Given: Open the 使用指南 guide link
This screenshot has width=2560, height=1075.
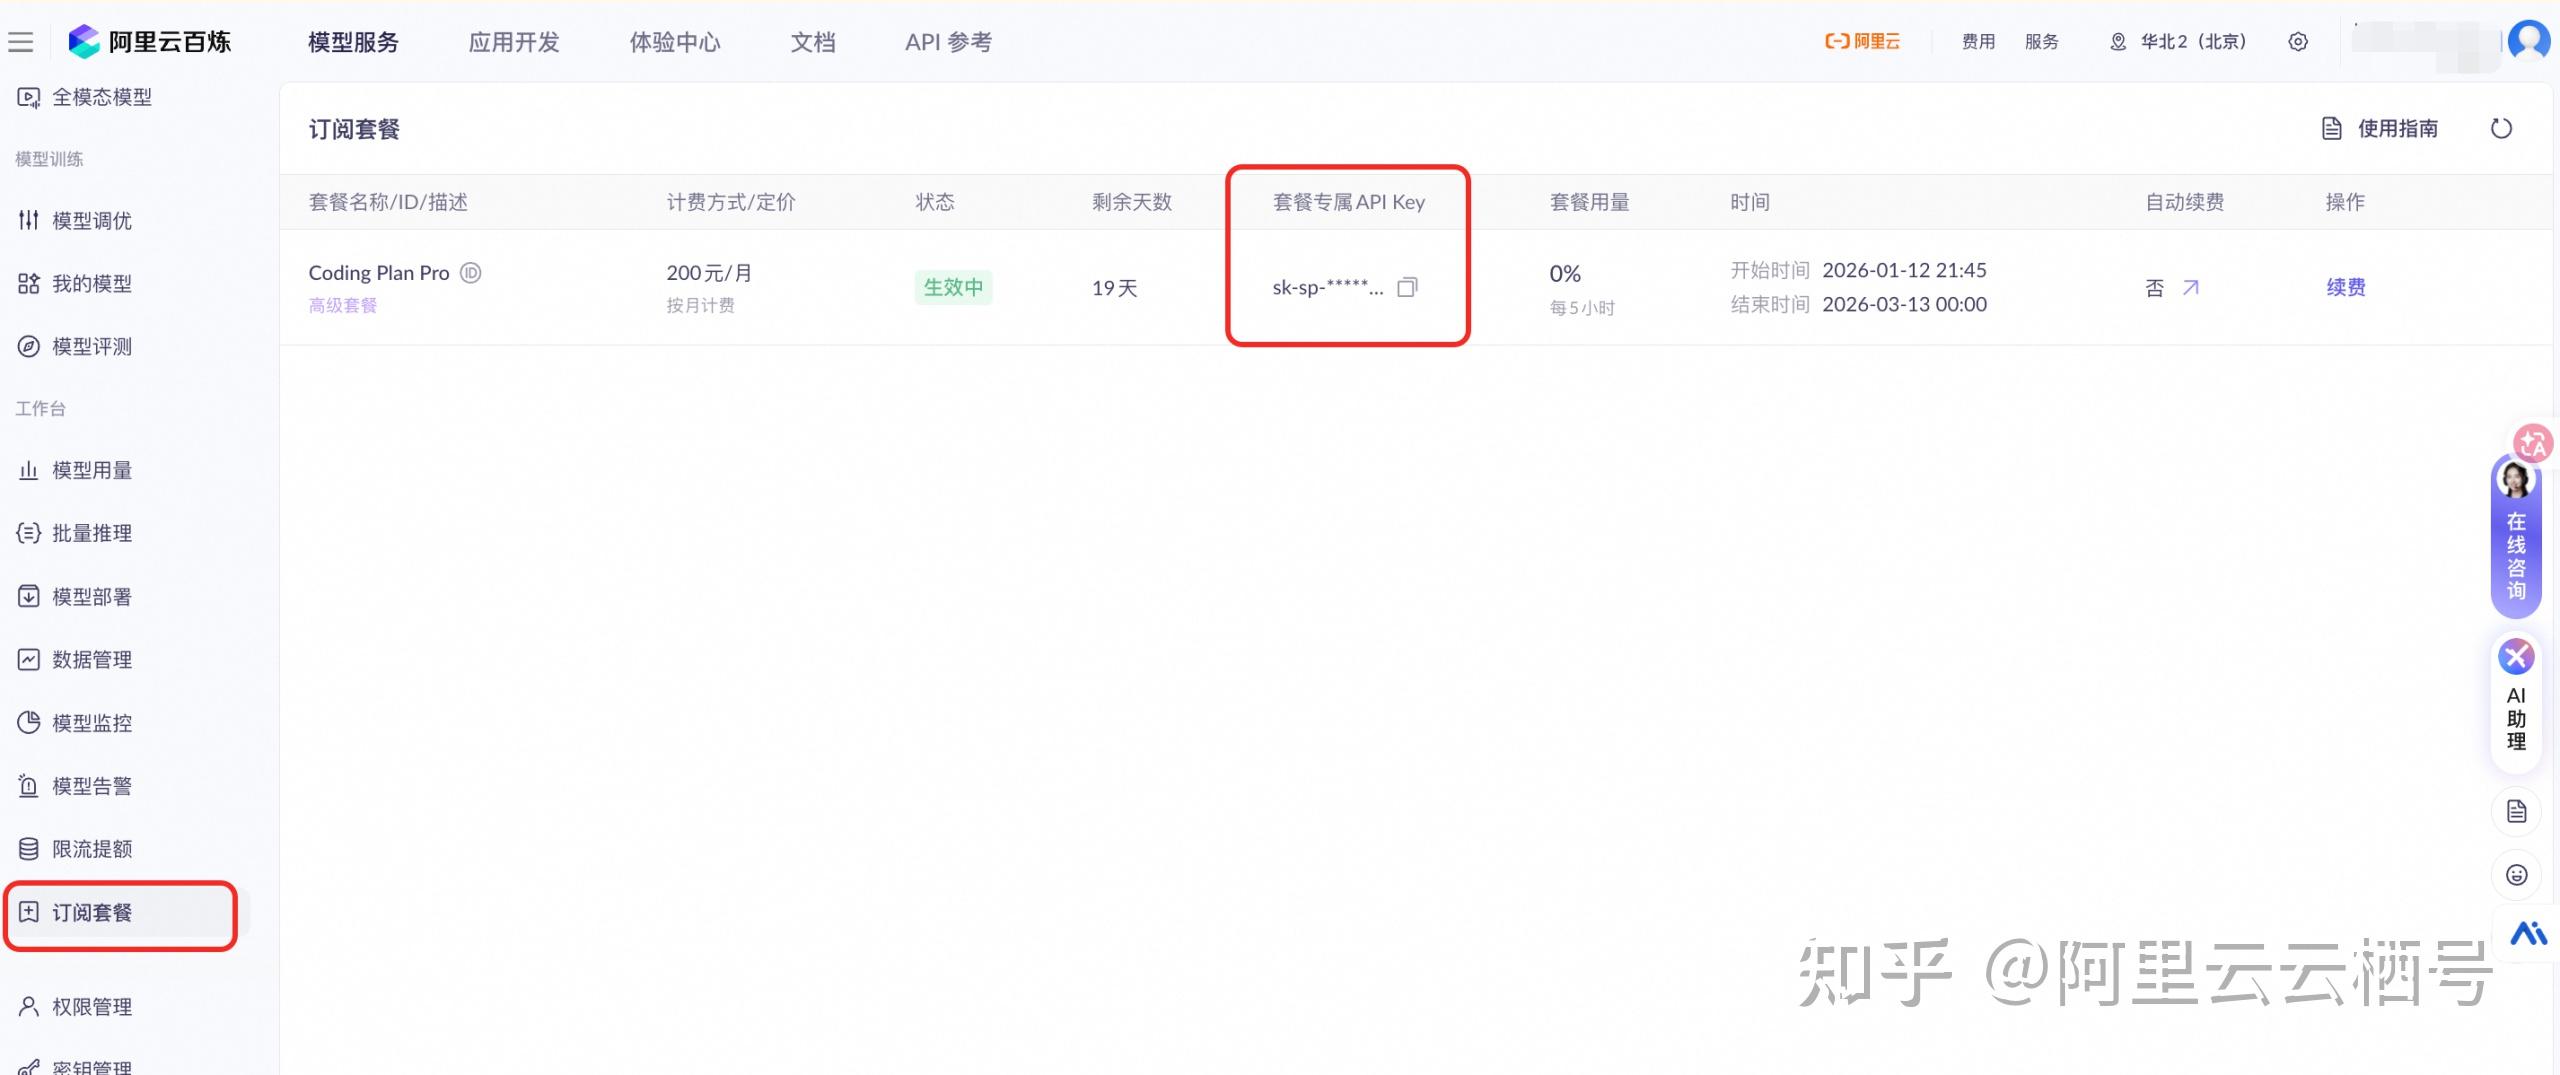Looking at the screenshot, I should 2380,128.
